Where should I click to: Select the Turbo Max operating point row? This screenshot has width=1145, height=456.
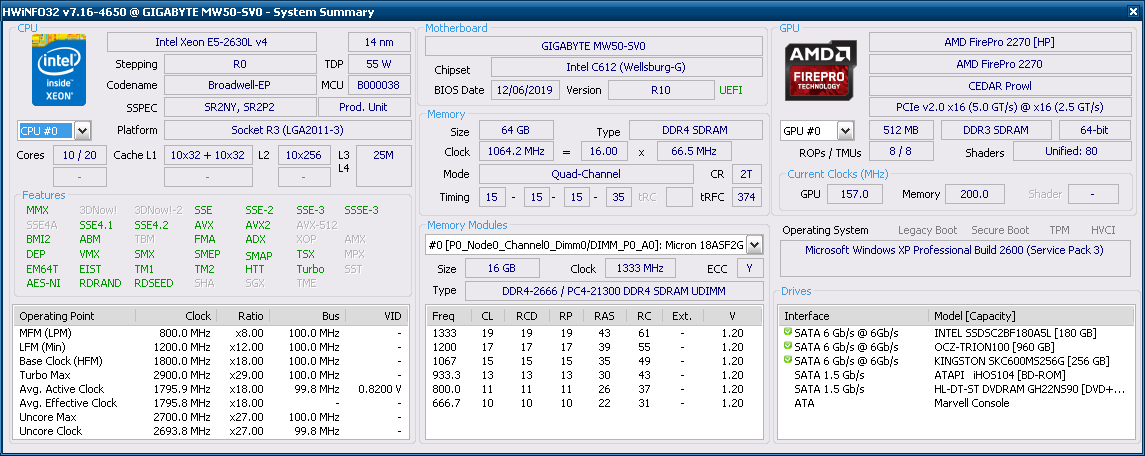point(210,375)
